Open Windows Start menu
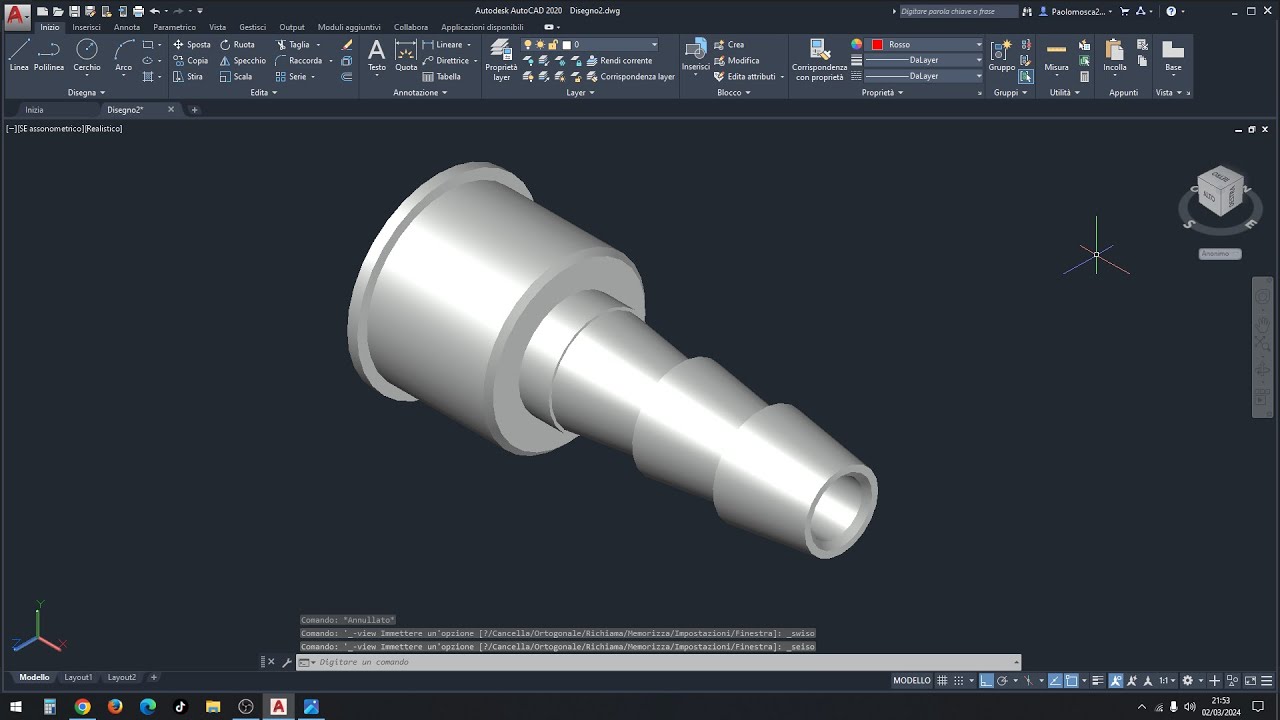The image size is (1280, 720). pos(16,707)
